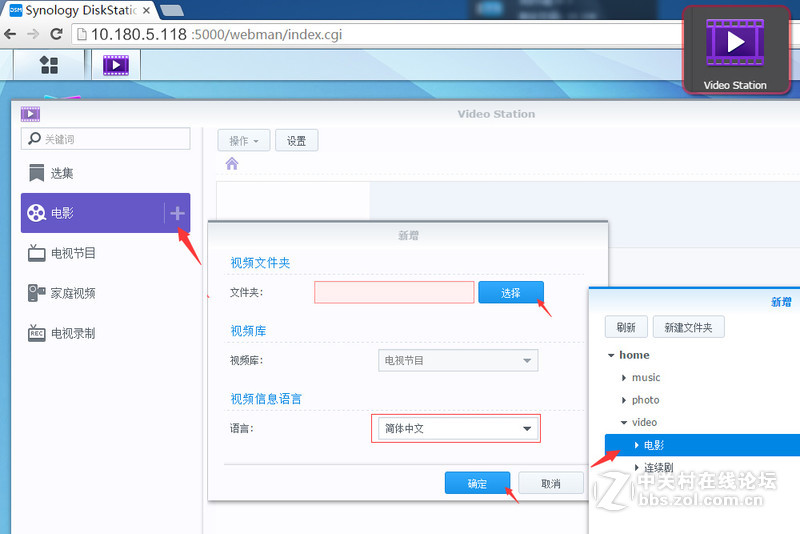Select the 连续剧 folder in tree

point(659,467)
